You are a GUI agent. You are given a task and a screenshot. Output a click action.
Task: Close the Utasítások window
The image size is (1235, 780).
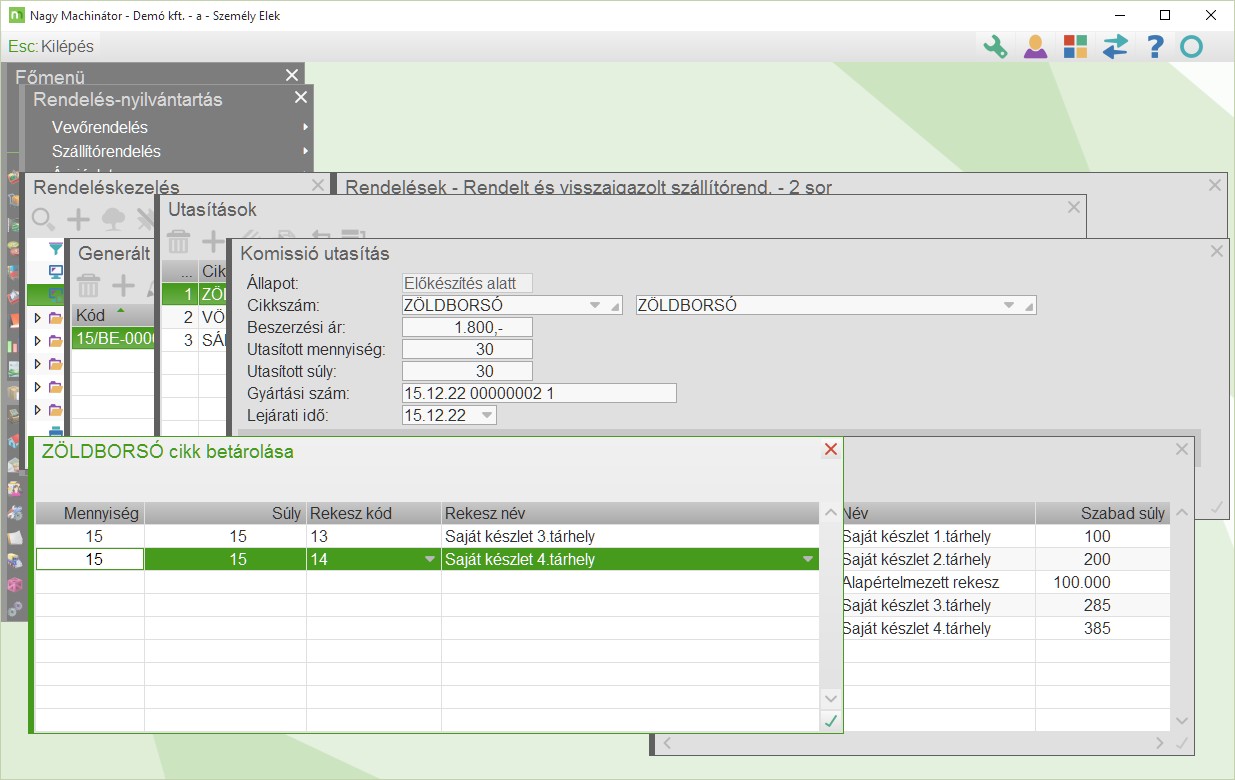click(x=1074, y=207)
